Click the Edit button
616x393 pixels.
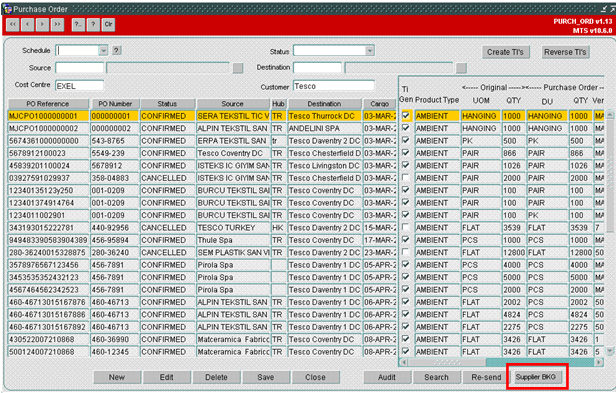[x=167, y=377]
